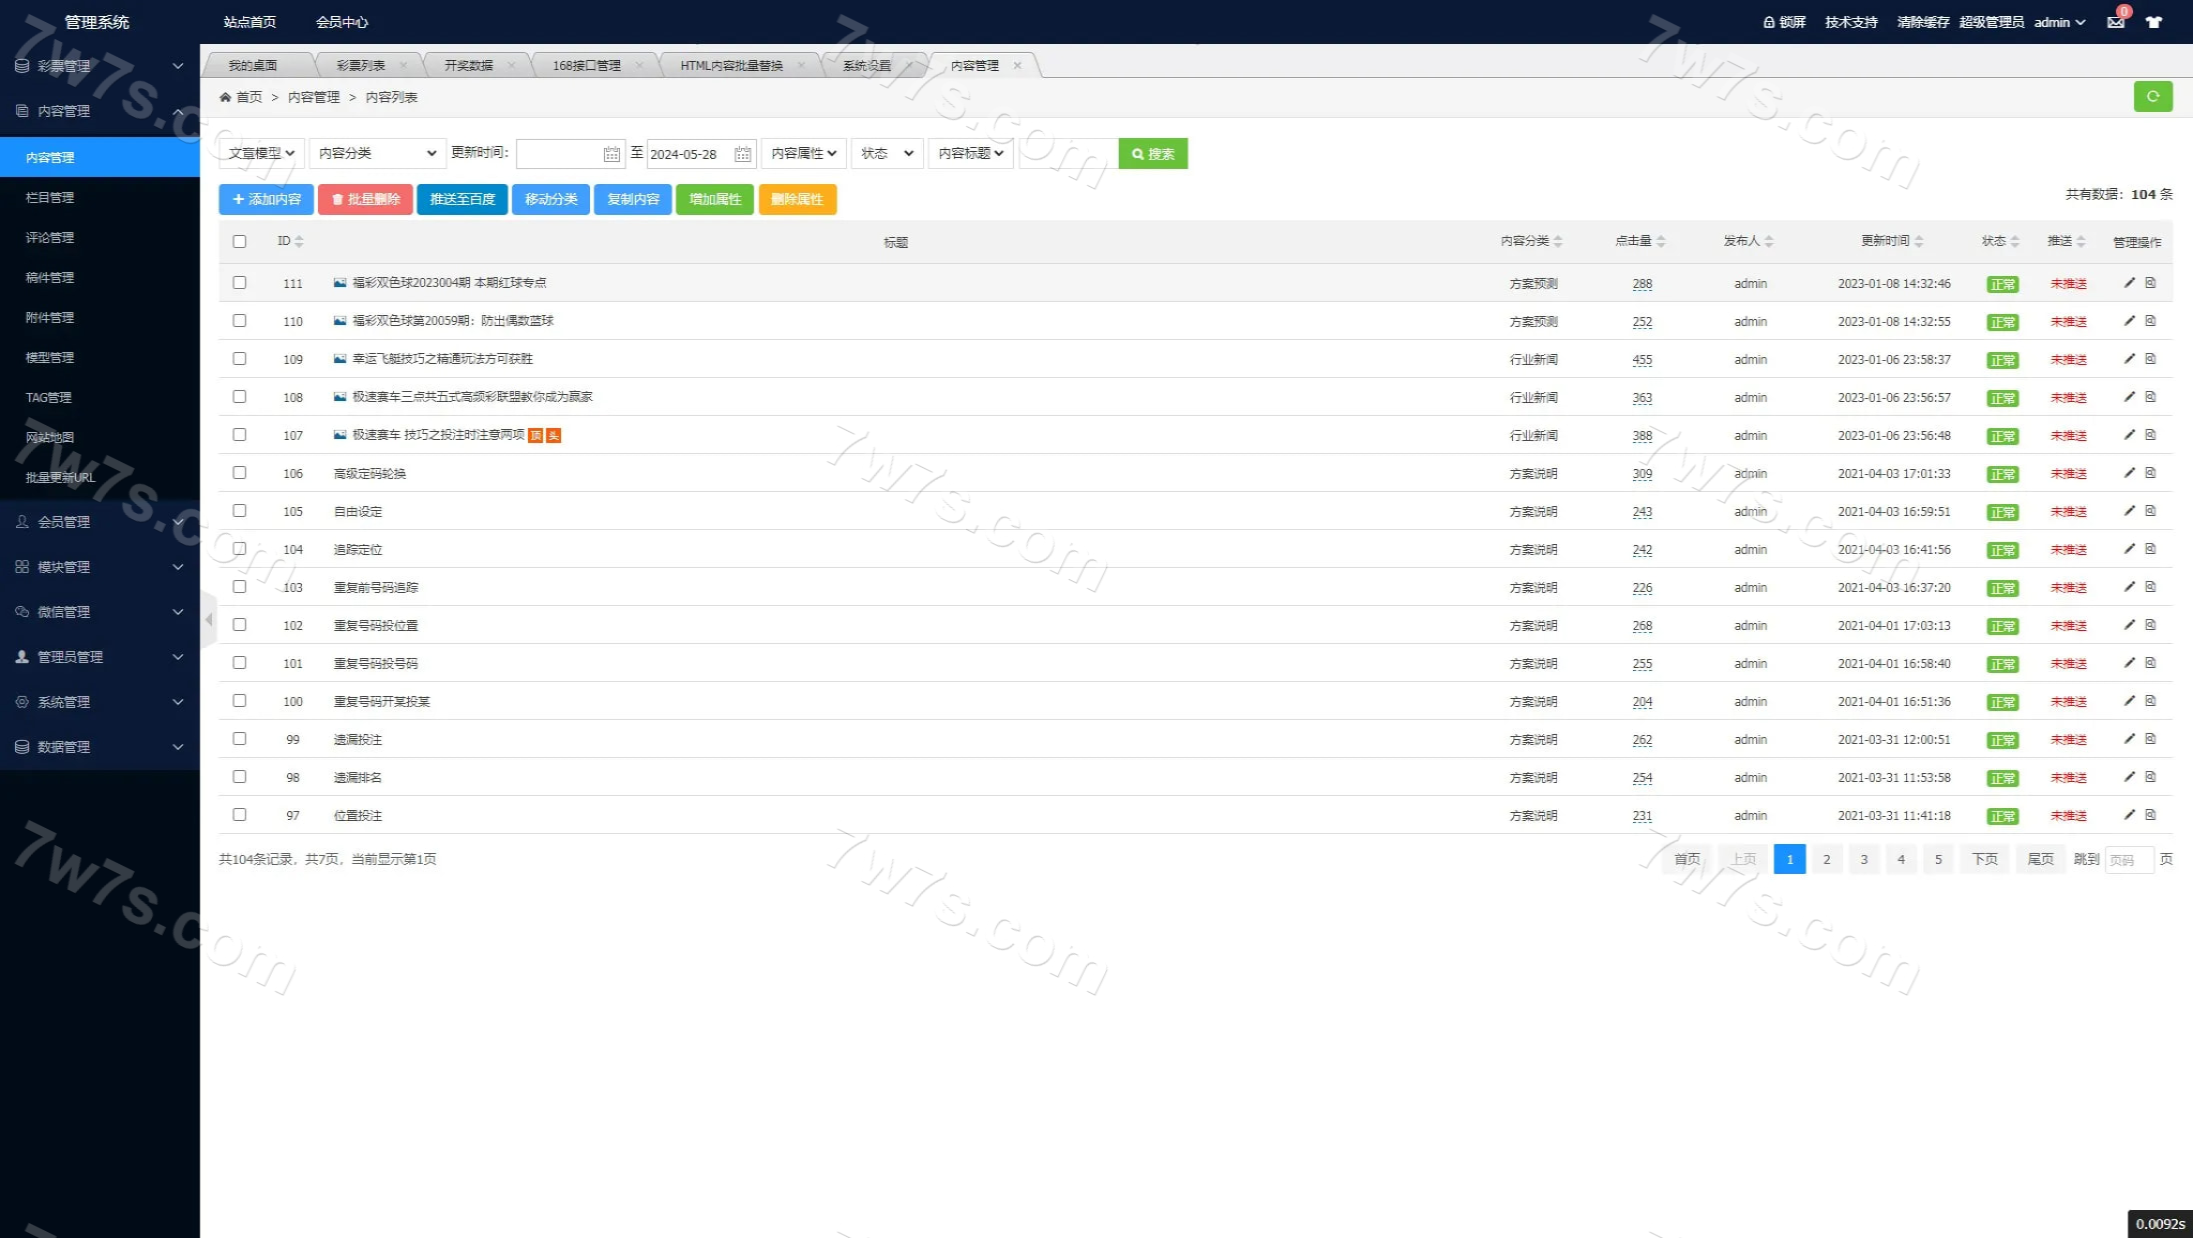The image size is (2193, 1238).
Task: Click the home icon in breadcrumb
Action: pyautogui.click(x=226, y=97)
